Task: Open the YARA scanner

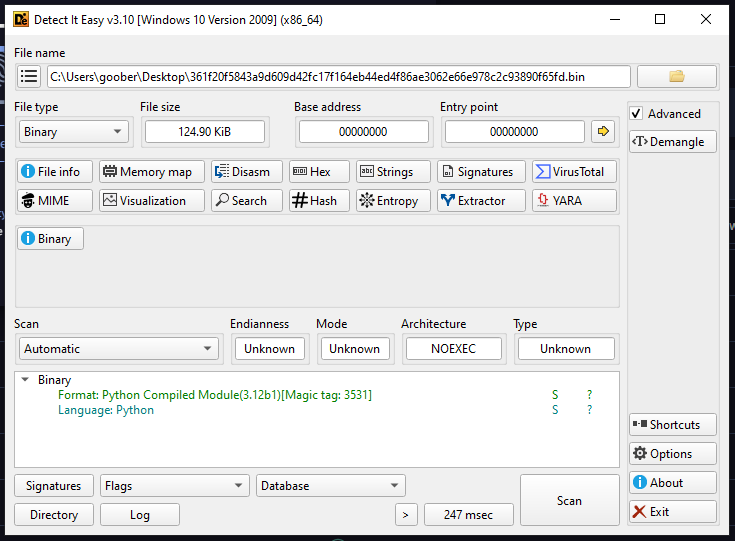Action: point(574,201)
